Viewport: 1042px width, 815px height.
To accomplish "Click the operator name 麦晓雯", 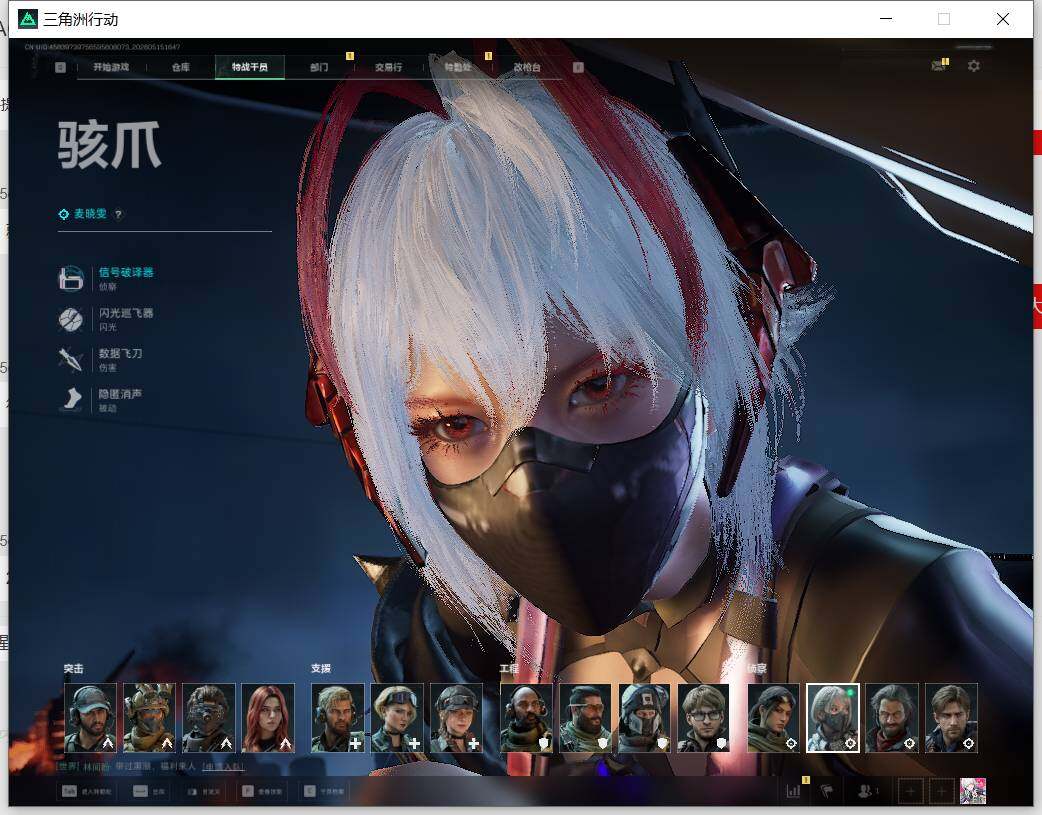I will [x=90, y=213].
